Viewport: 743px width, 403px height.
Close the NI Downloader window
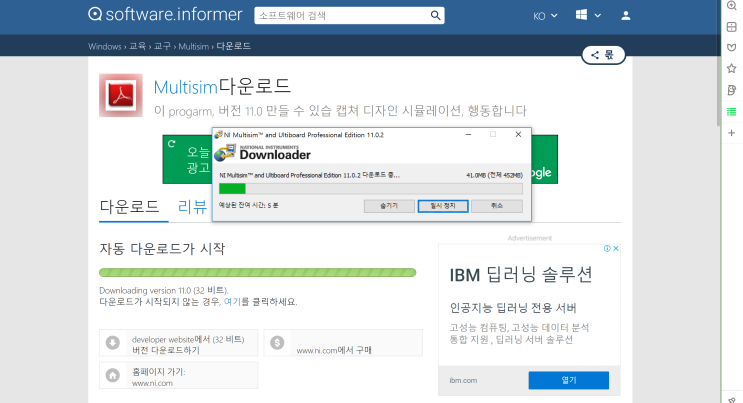518,135
